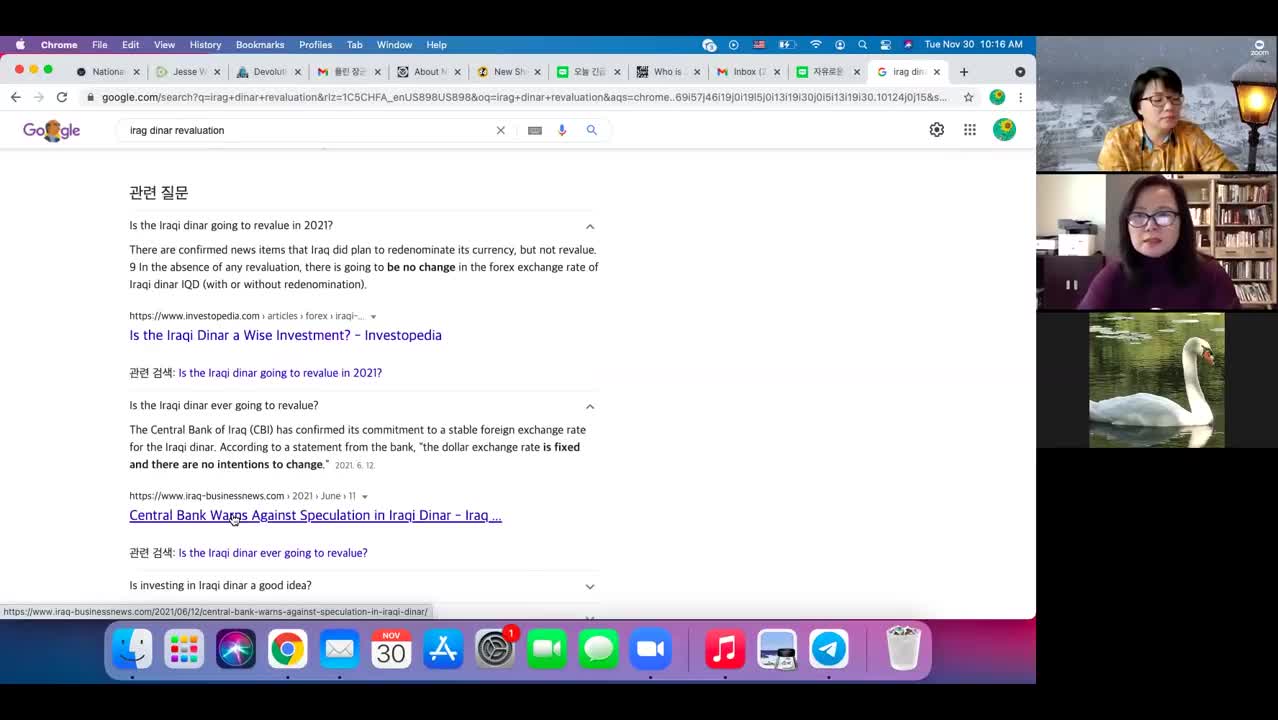Screen dimensions: 1278x720
Task: Open 'Central Bank Warns Against Speculation' link
Action: click(315, 516)
